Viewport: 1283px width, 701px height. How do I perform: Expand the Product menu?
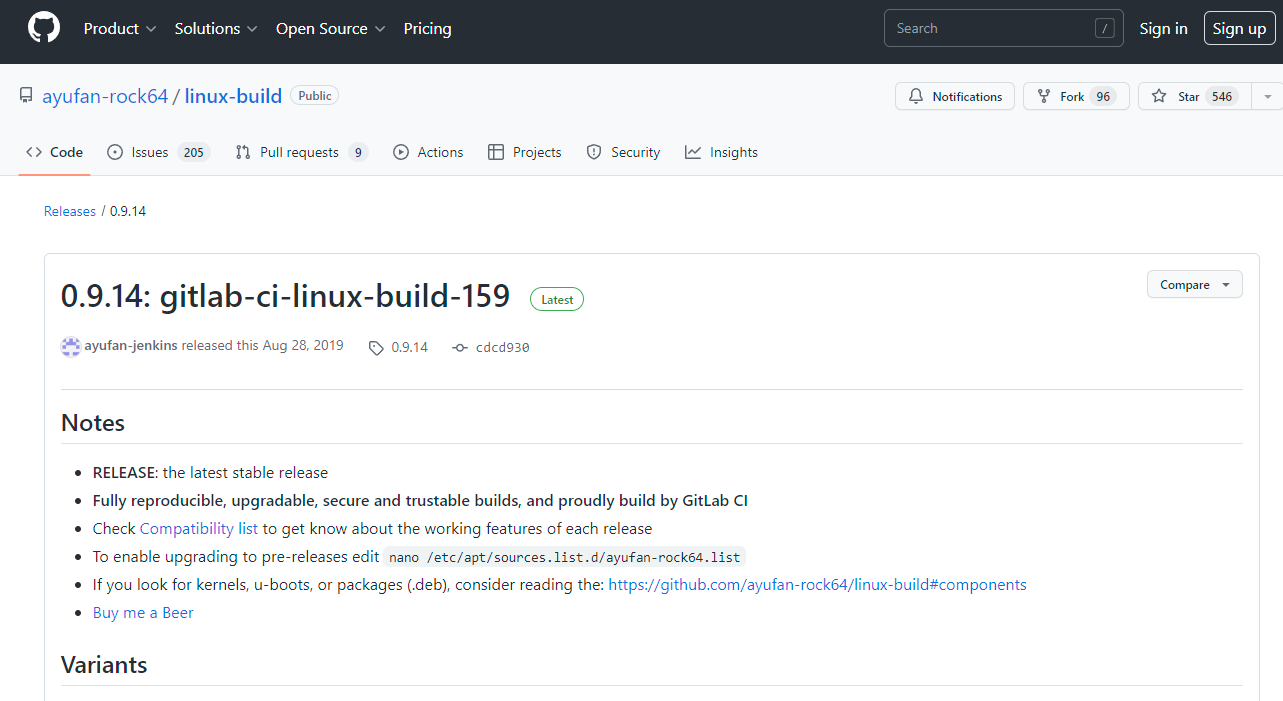[120, 29]
